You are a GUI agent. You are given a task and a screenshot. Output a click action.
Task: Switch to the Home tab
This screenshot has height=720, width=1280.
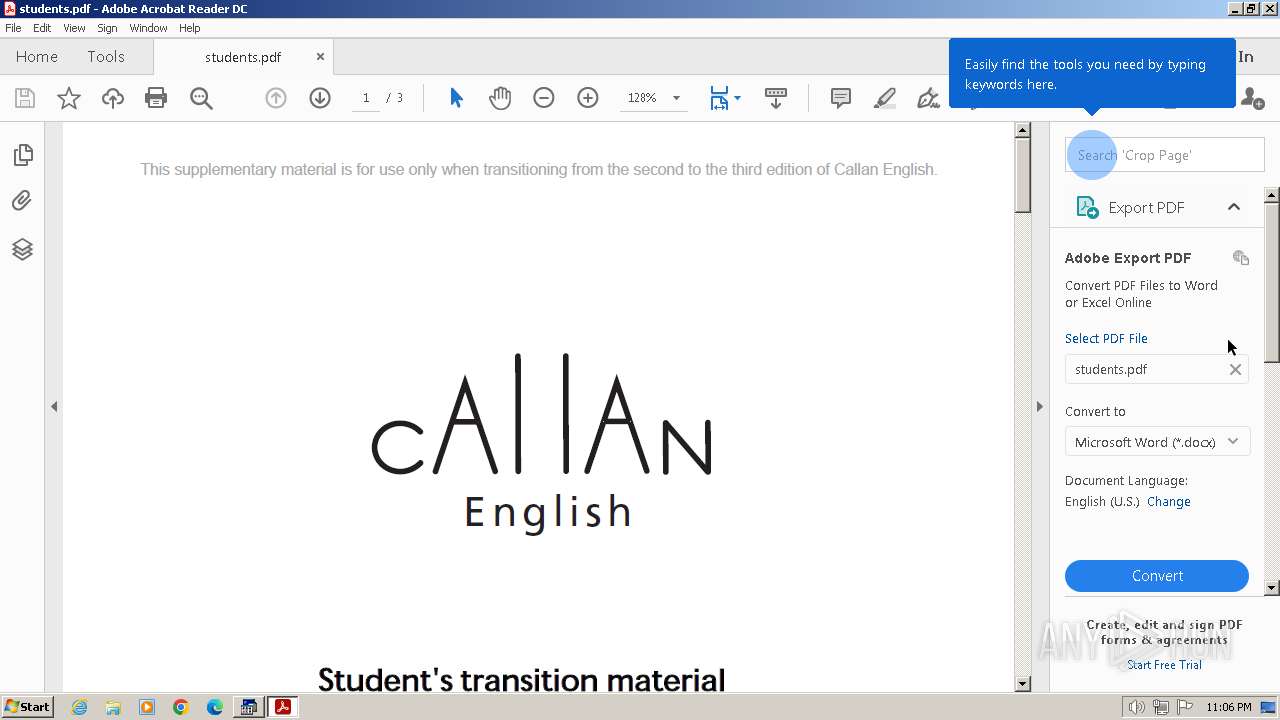(37, 57)
